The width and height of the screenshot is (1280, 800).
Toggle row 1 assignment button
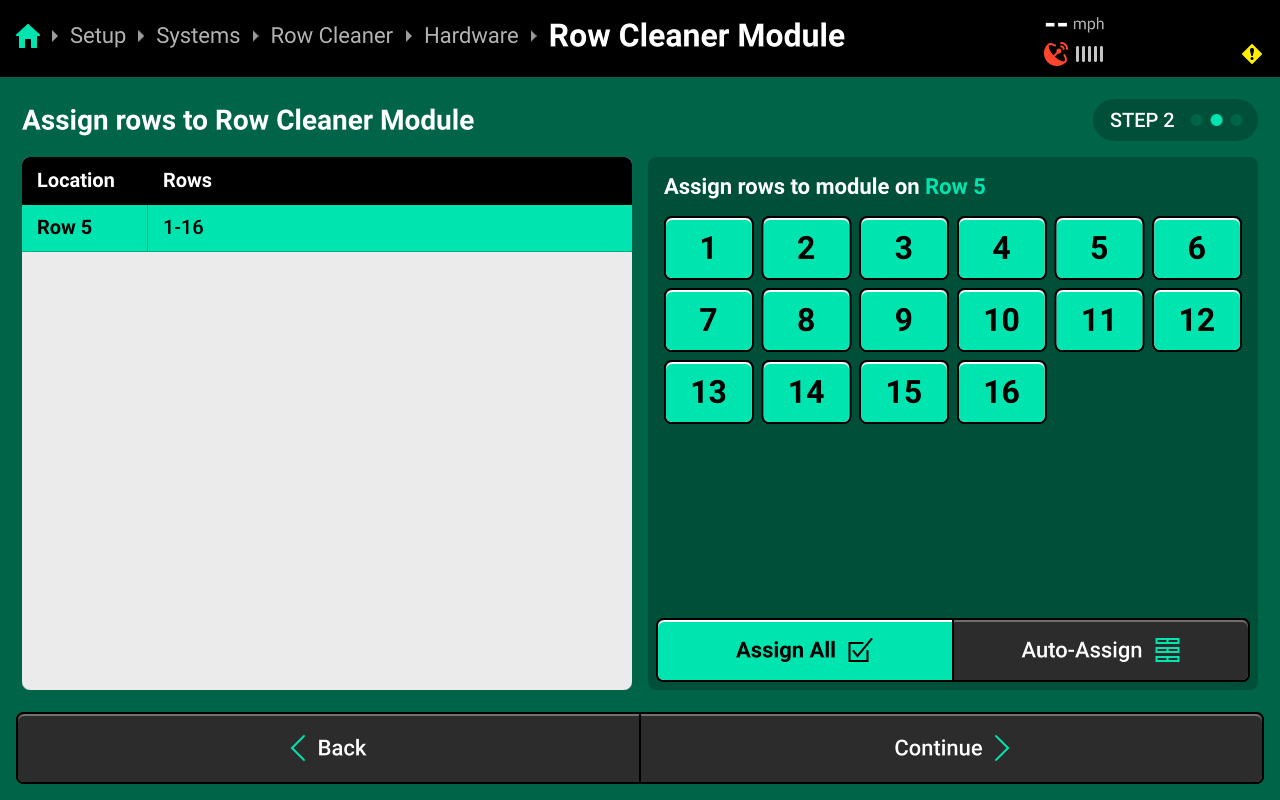click(709, 248)
